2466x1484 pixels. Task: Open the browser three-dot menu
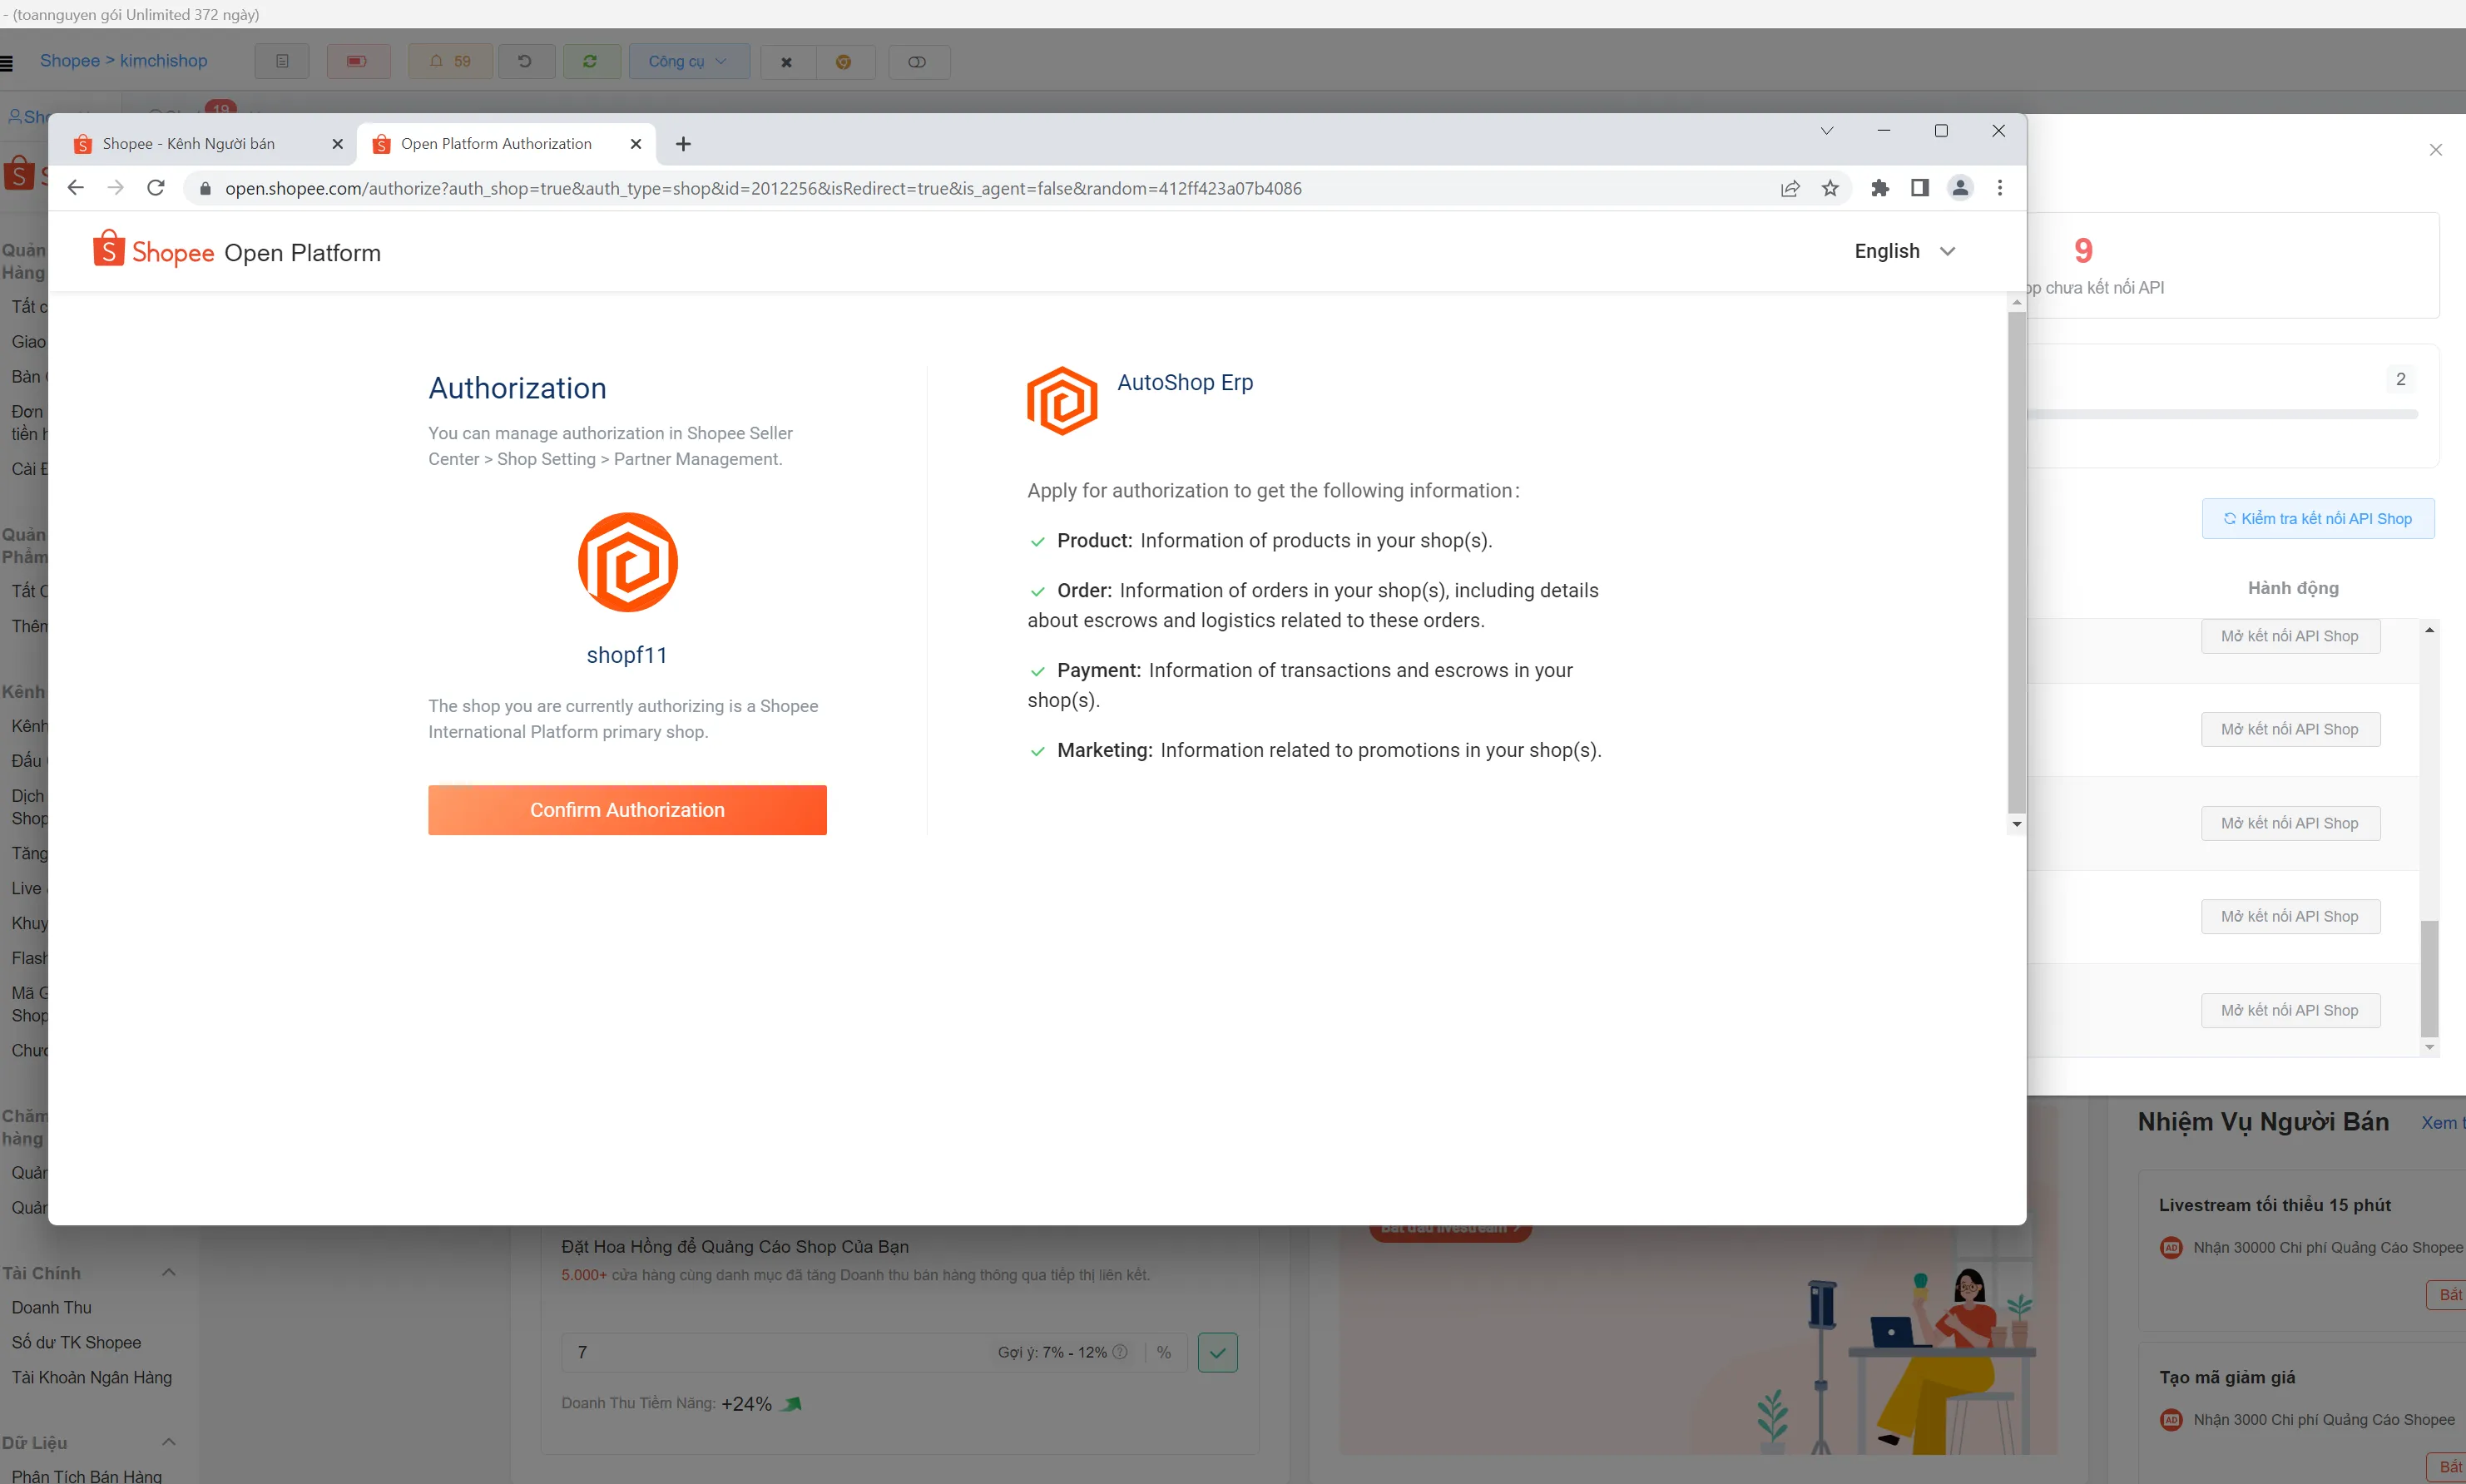[2000, 188]
